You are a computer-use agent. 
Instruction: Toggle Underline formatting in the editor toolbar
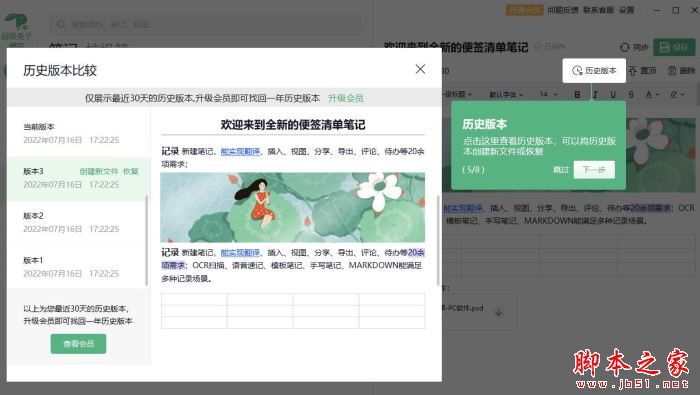point(613,95)
